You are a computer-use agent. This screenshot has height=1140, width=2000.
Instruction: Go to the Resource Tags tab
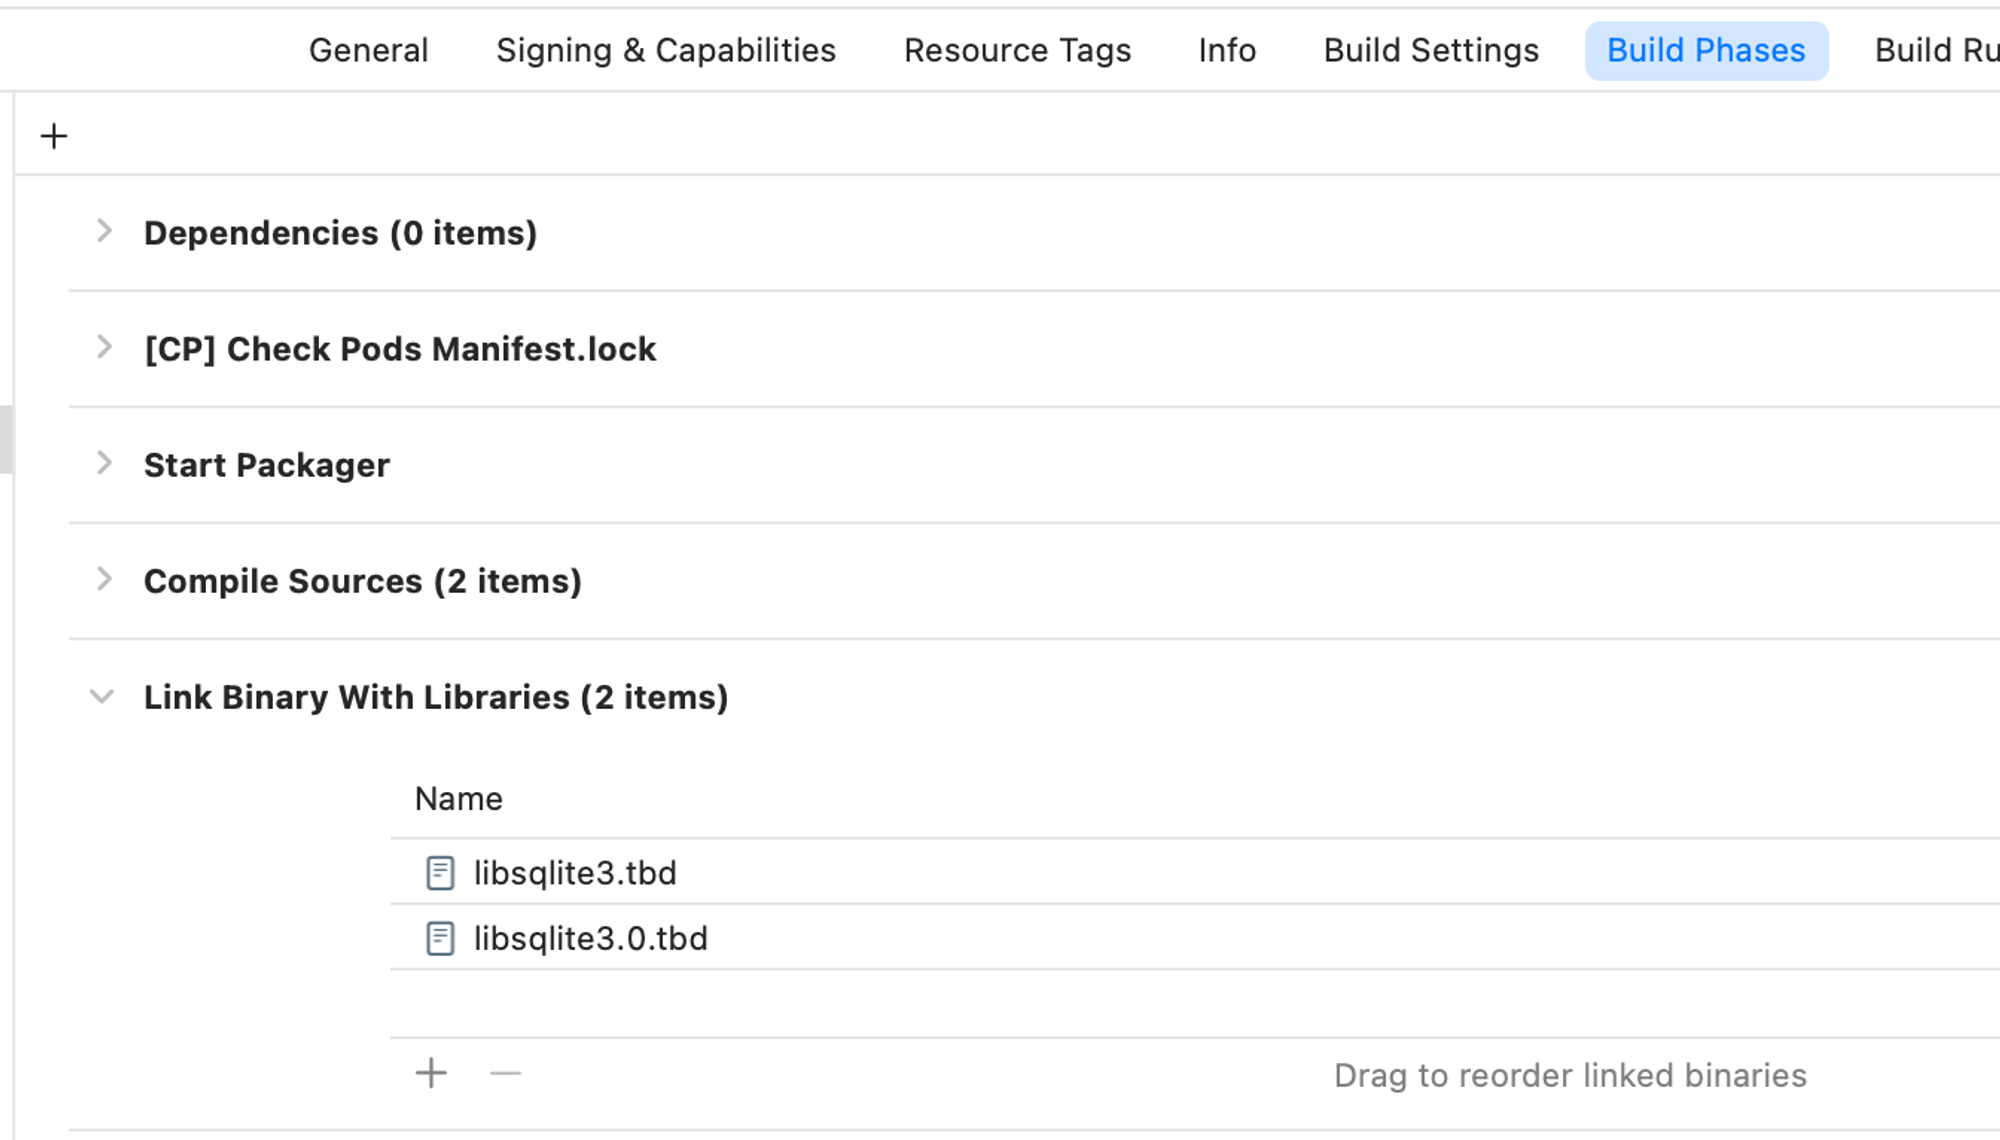[x=1017, y=50]
